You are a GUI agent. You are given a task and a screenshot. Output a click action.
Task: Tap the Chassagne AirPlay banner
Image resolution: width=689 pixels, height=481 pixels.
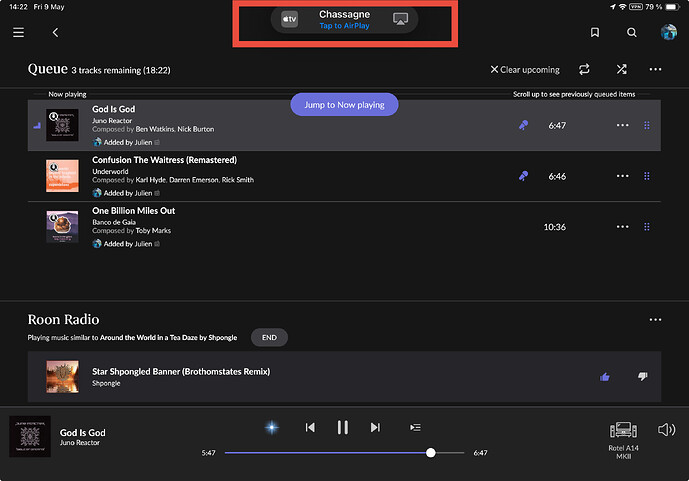[344, 20]
